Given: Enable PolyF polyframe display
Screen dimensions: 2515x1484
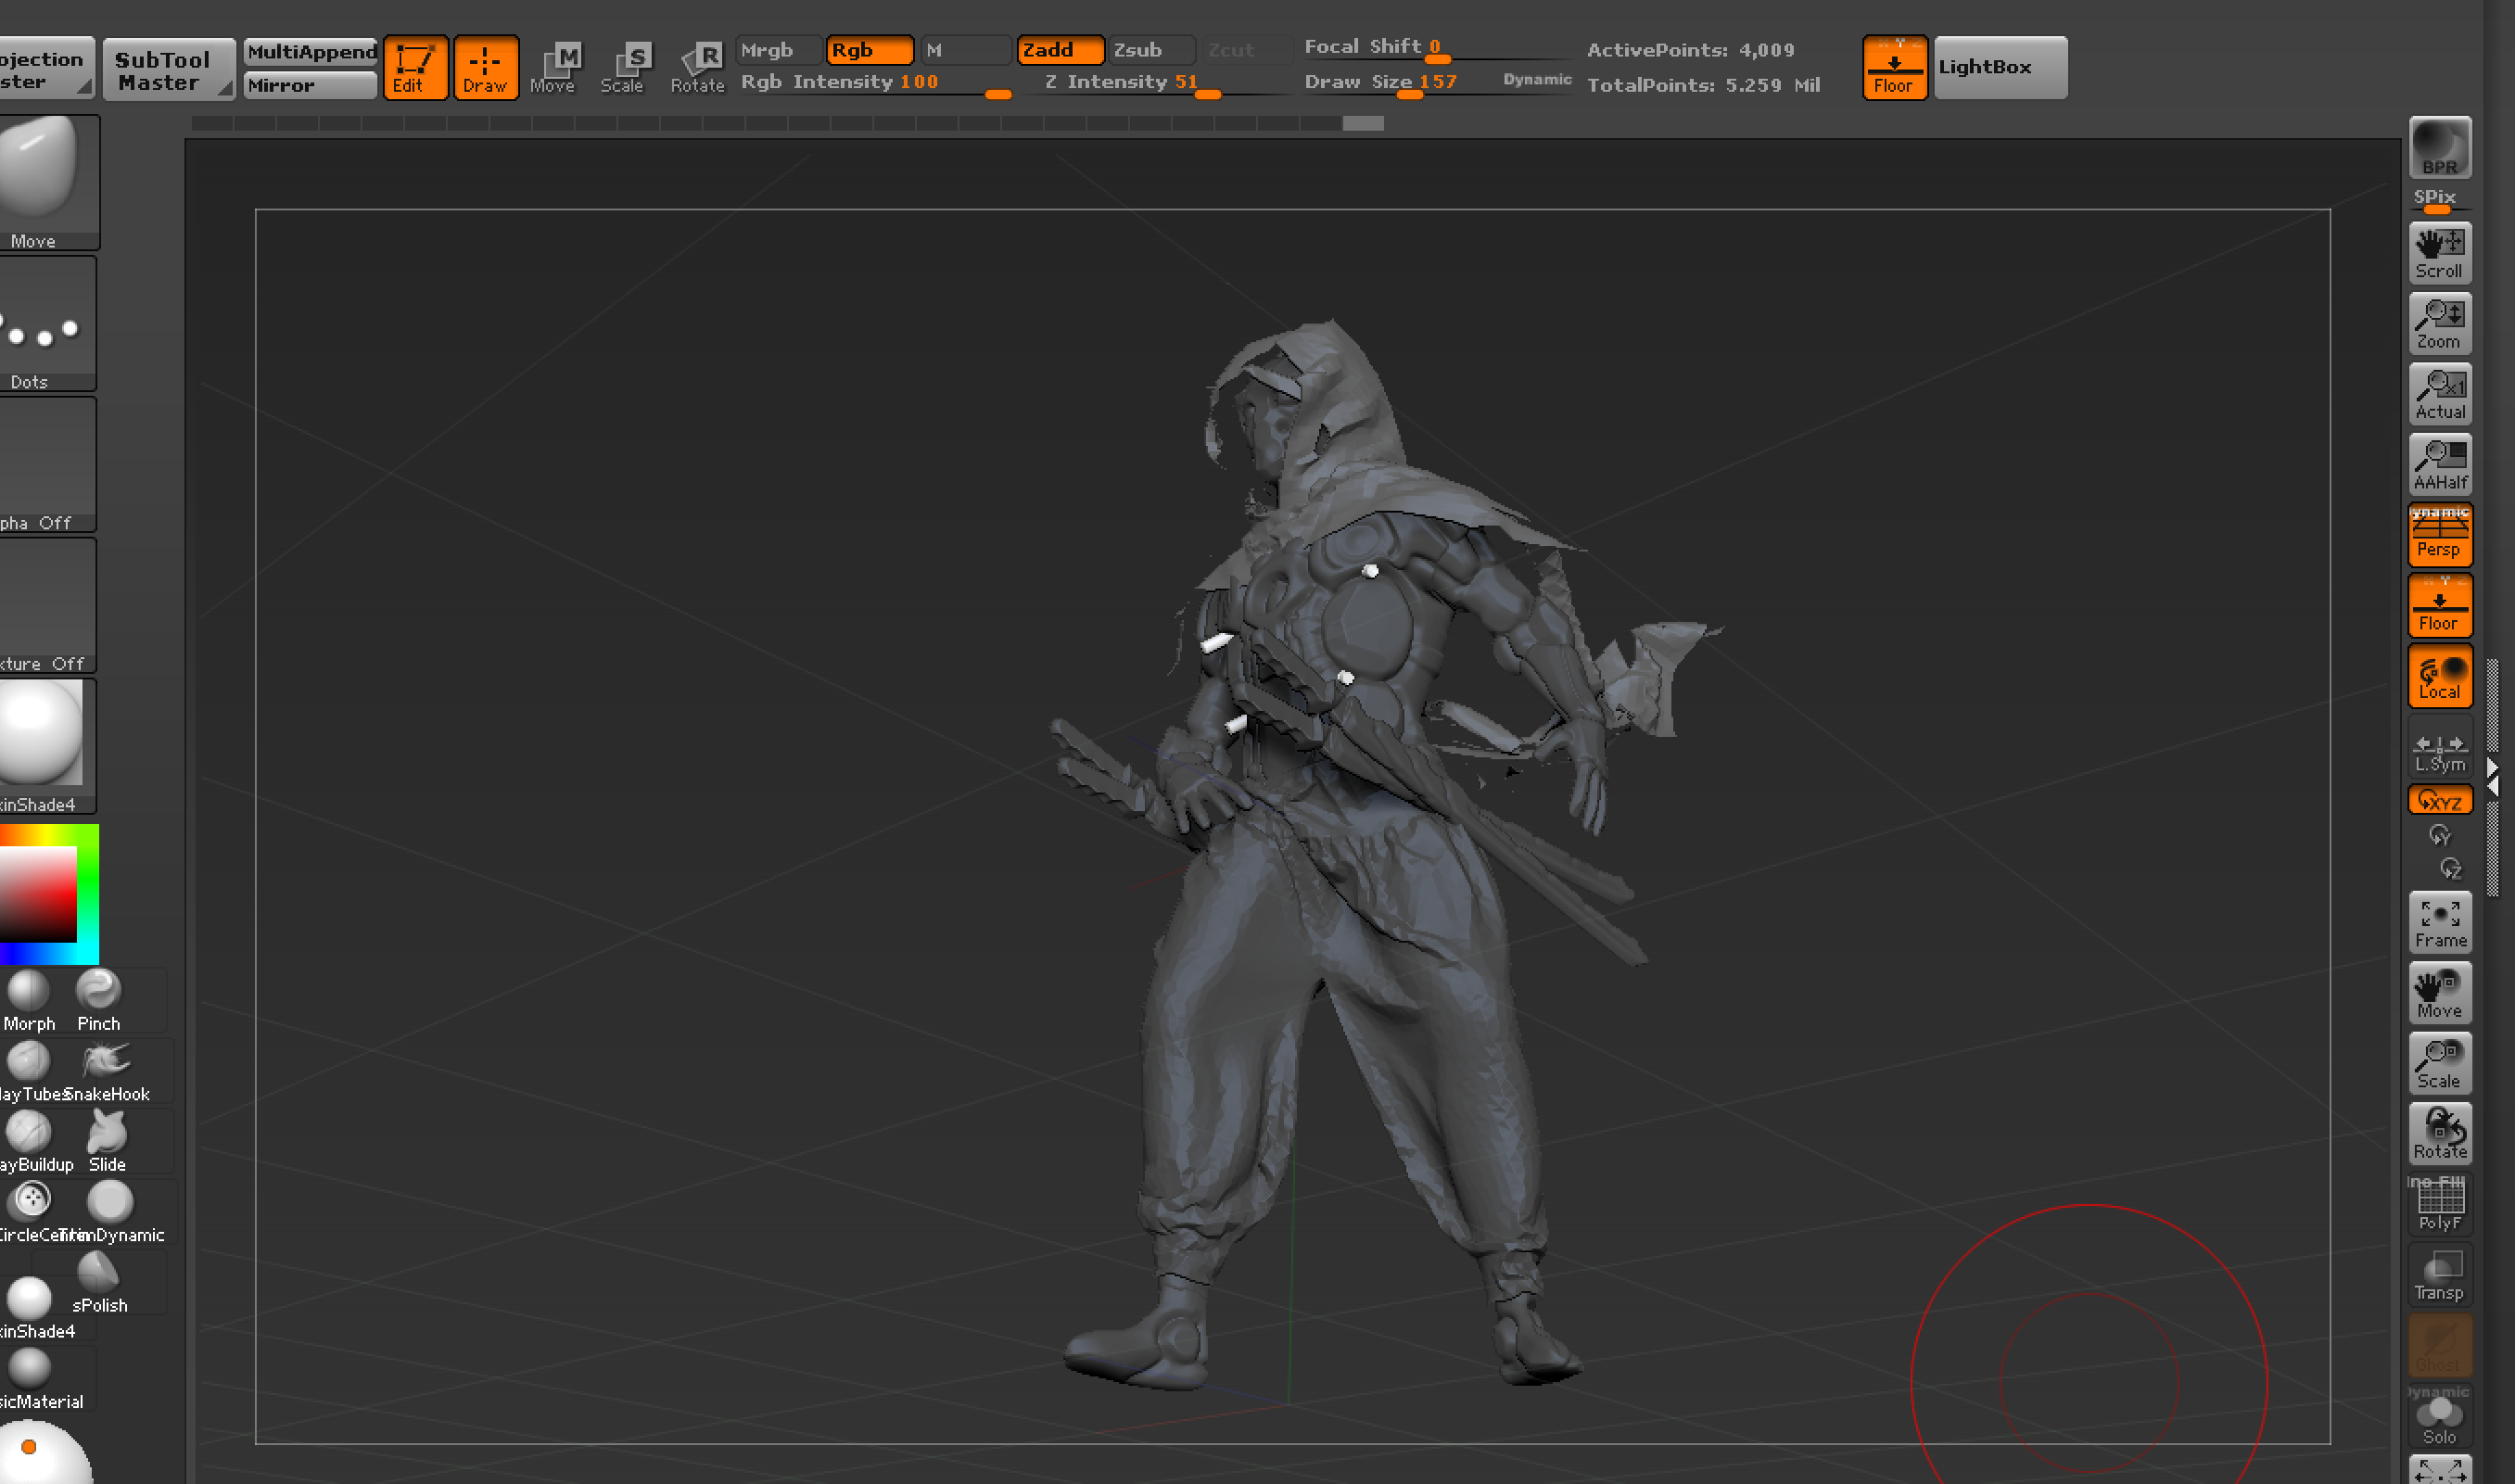Looking at the screenshot, I should click(x=2439, y=1204).
